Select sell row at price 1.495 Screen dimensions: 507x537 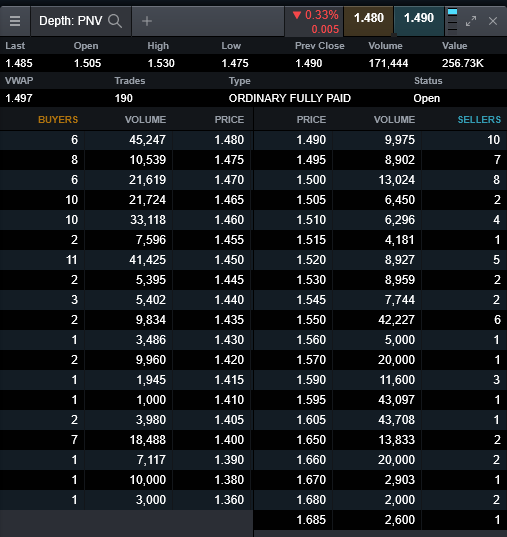click(x=380, y=160)
